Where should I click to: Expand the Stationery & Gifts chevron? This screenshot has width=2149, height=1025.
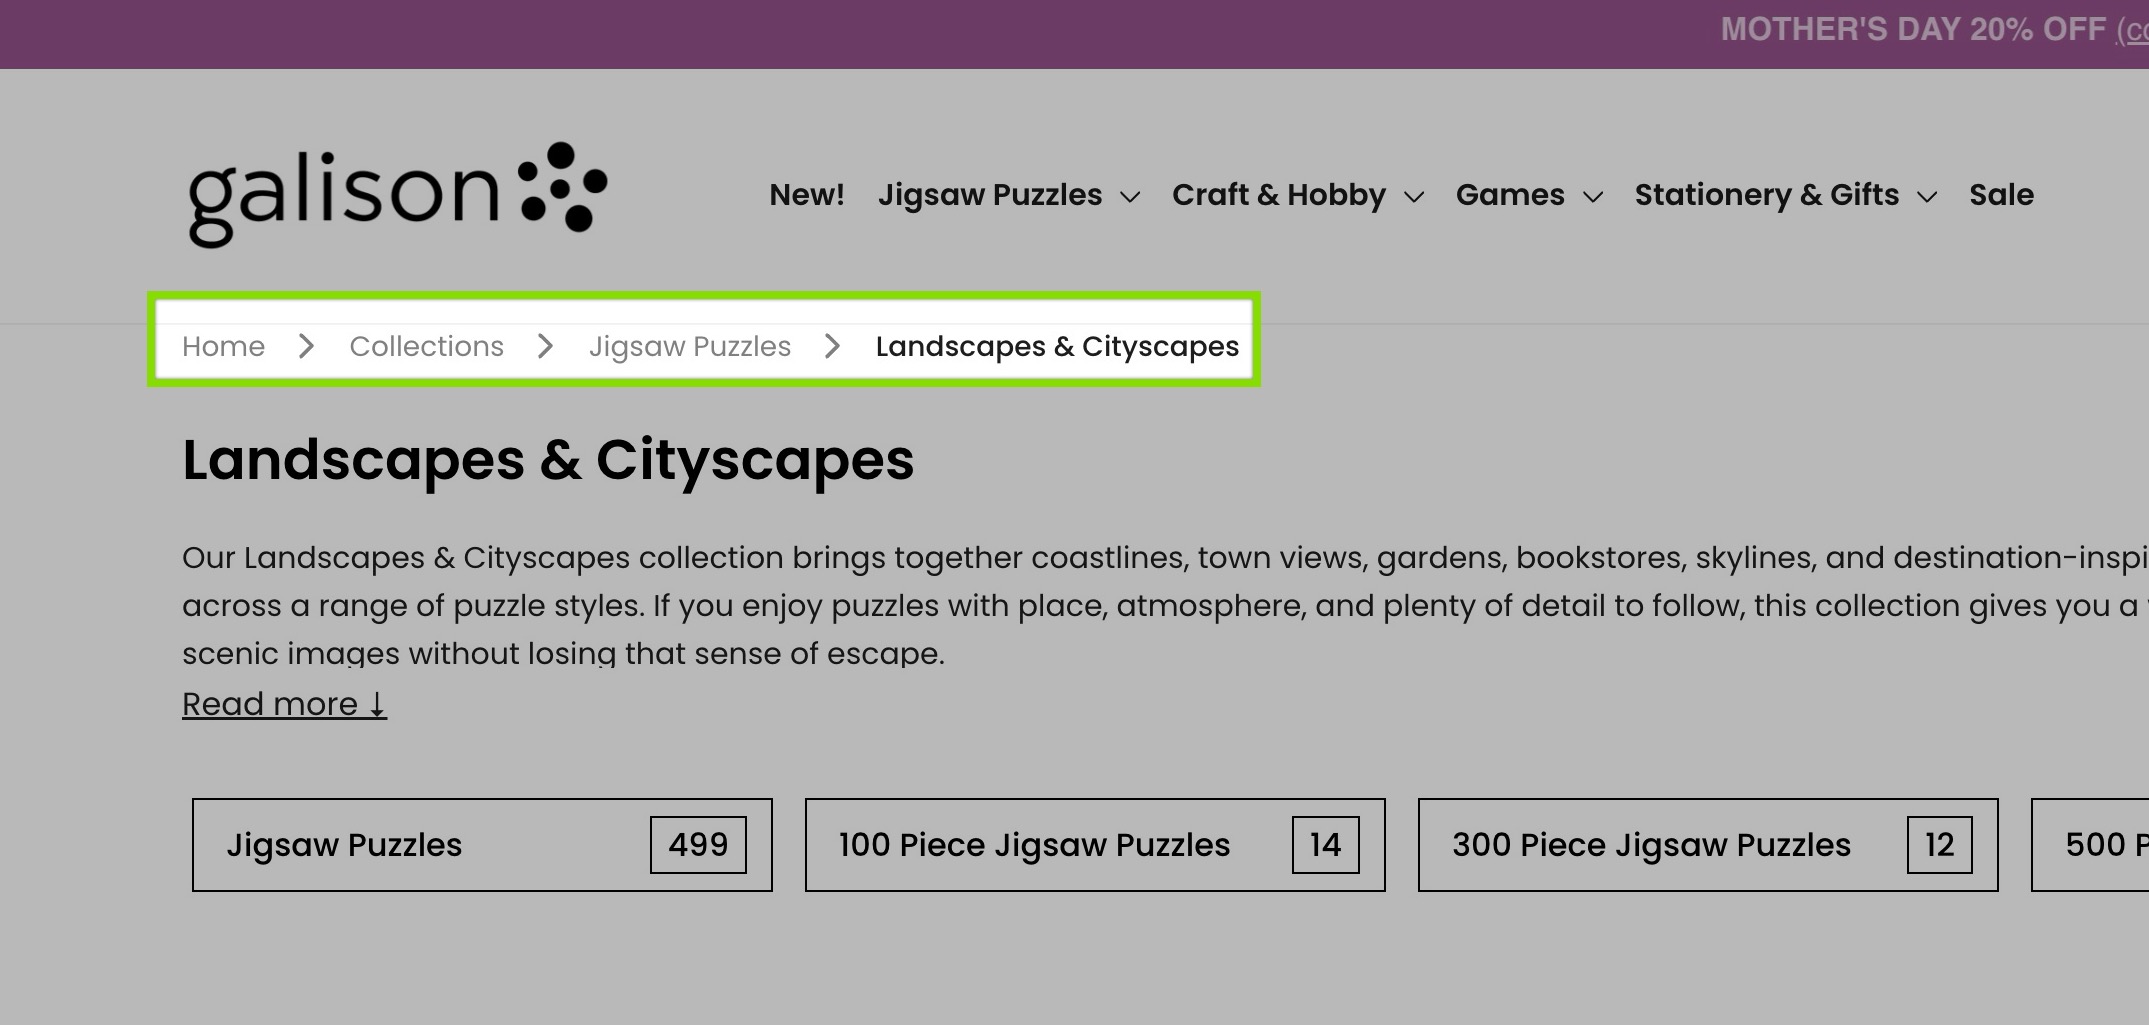point(1927,197)
